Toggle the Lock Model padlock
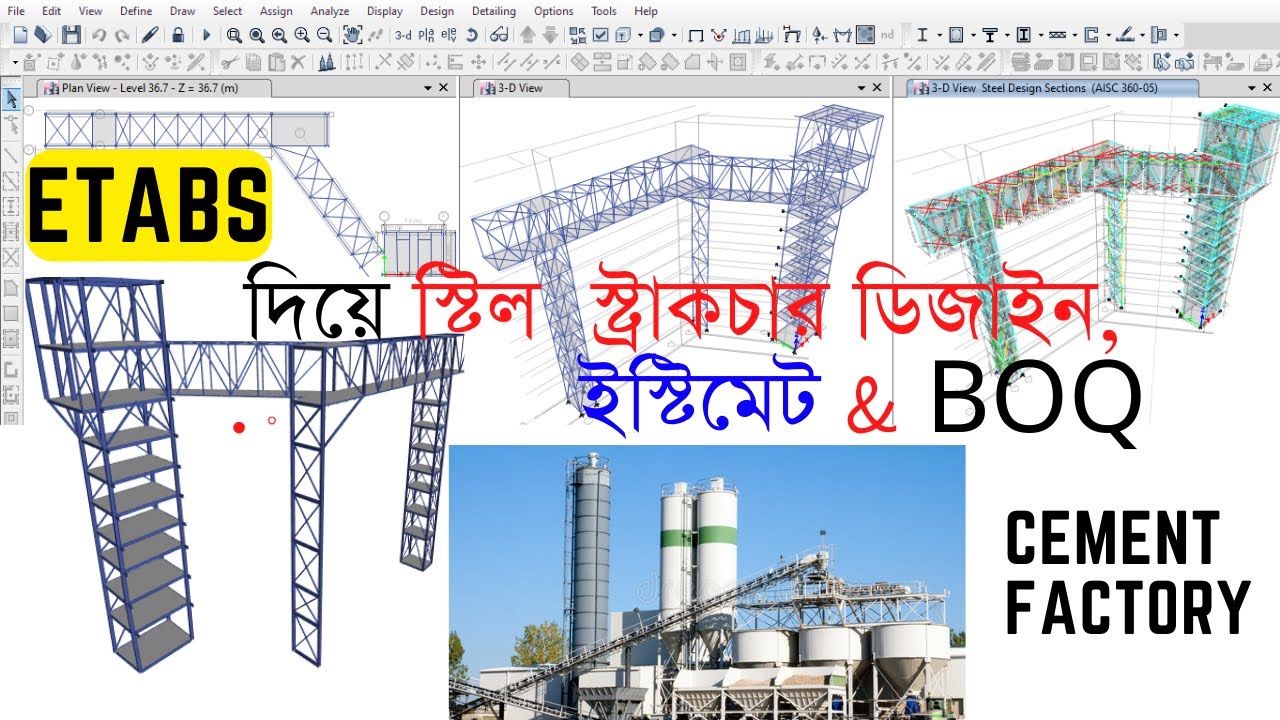Screen dimensions: 1280x720 point(178,35)
